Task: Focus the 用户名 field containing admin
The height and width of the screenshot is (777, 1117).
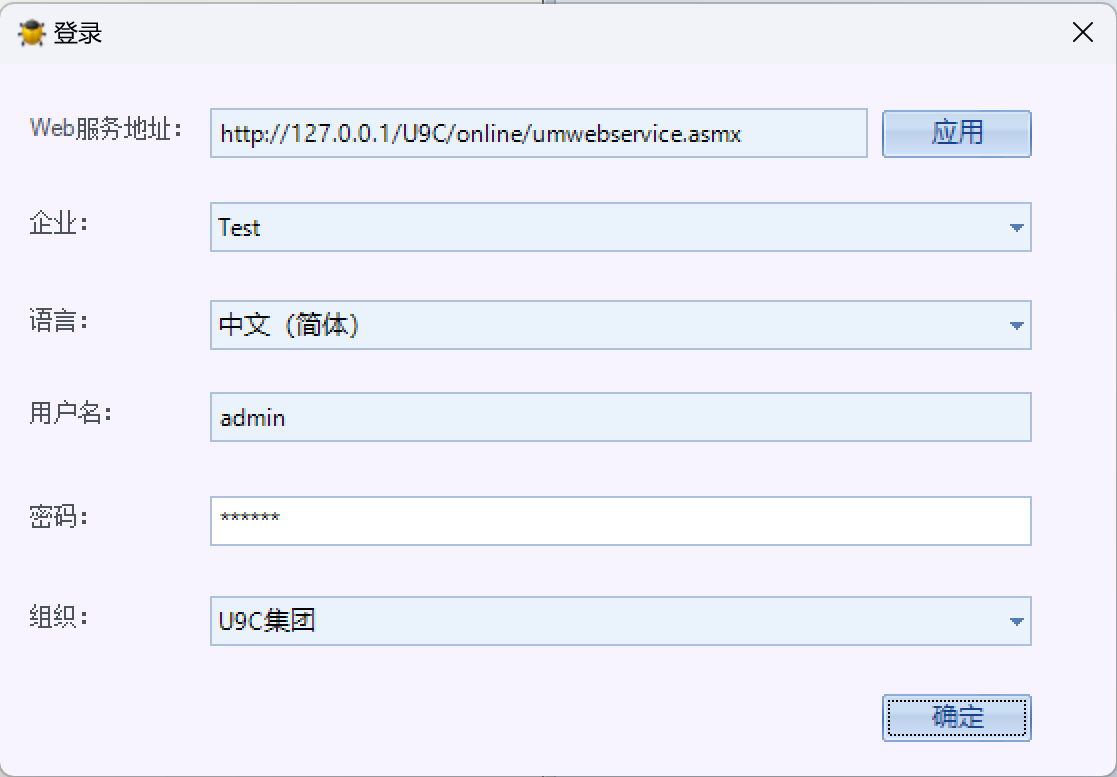Action: pyautogui.click(x=620, y=417)
